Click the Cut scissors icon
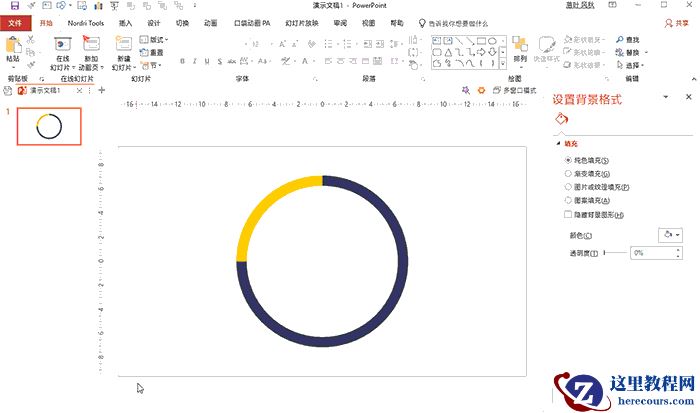The width and height of the screenshot is (700, 413). click(30, 39)
